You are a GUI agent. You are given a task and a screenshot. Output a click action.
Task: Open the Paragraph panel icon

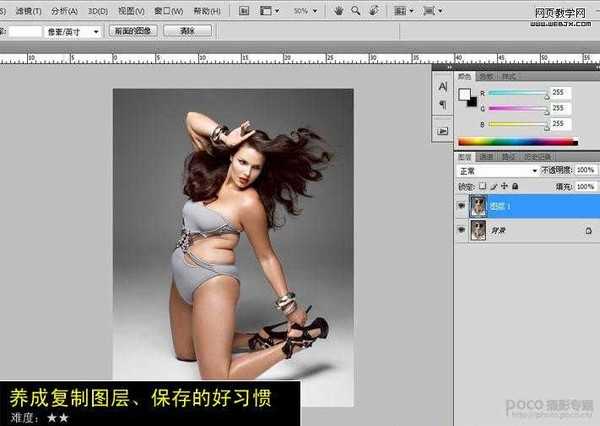[x=442, y=105]
